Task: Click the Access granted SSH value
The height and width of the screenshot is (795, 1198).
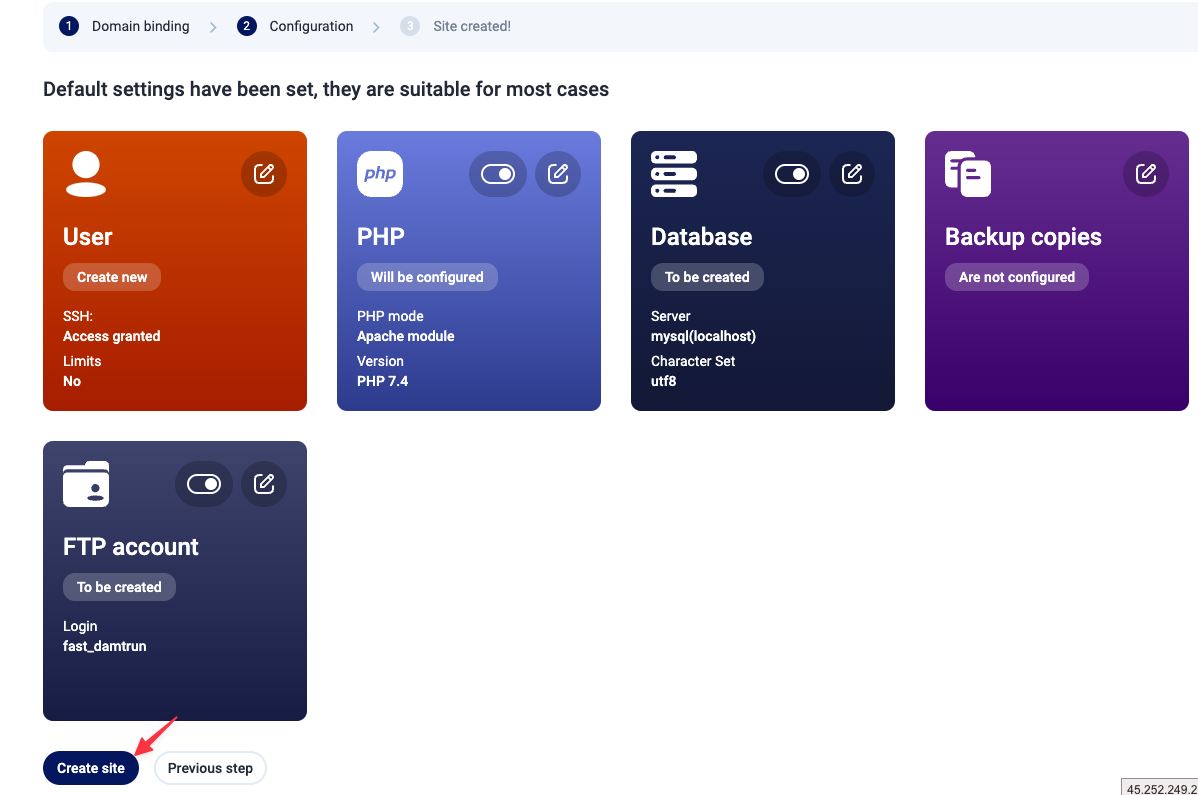Action: [x=112, y=336]
